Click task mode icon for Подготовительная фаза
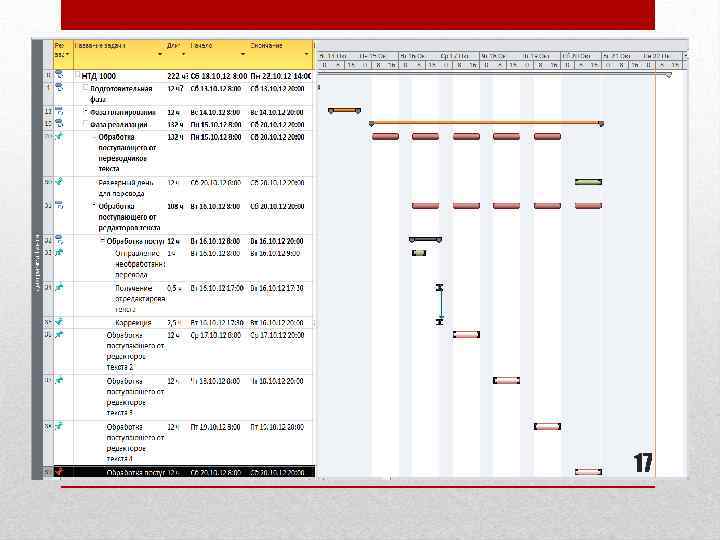The image size is (720, 540). click(x=60, y=87)
